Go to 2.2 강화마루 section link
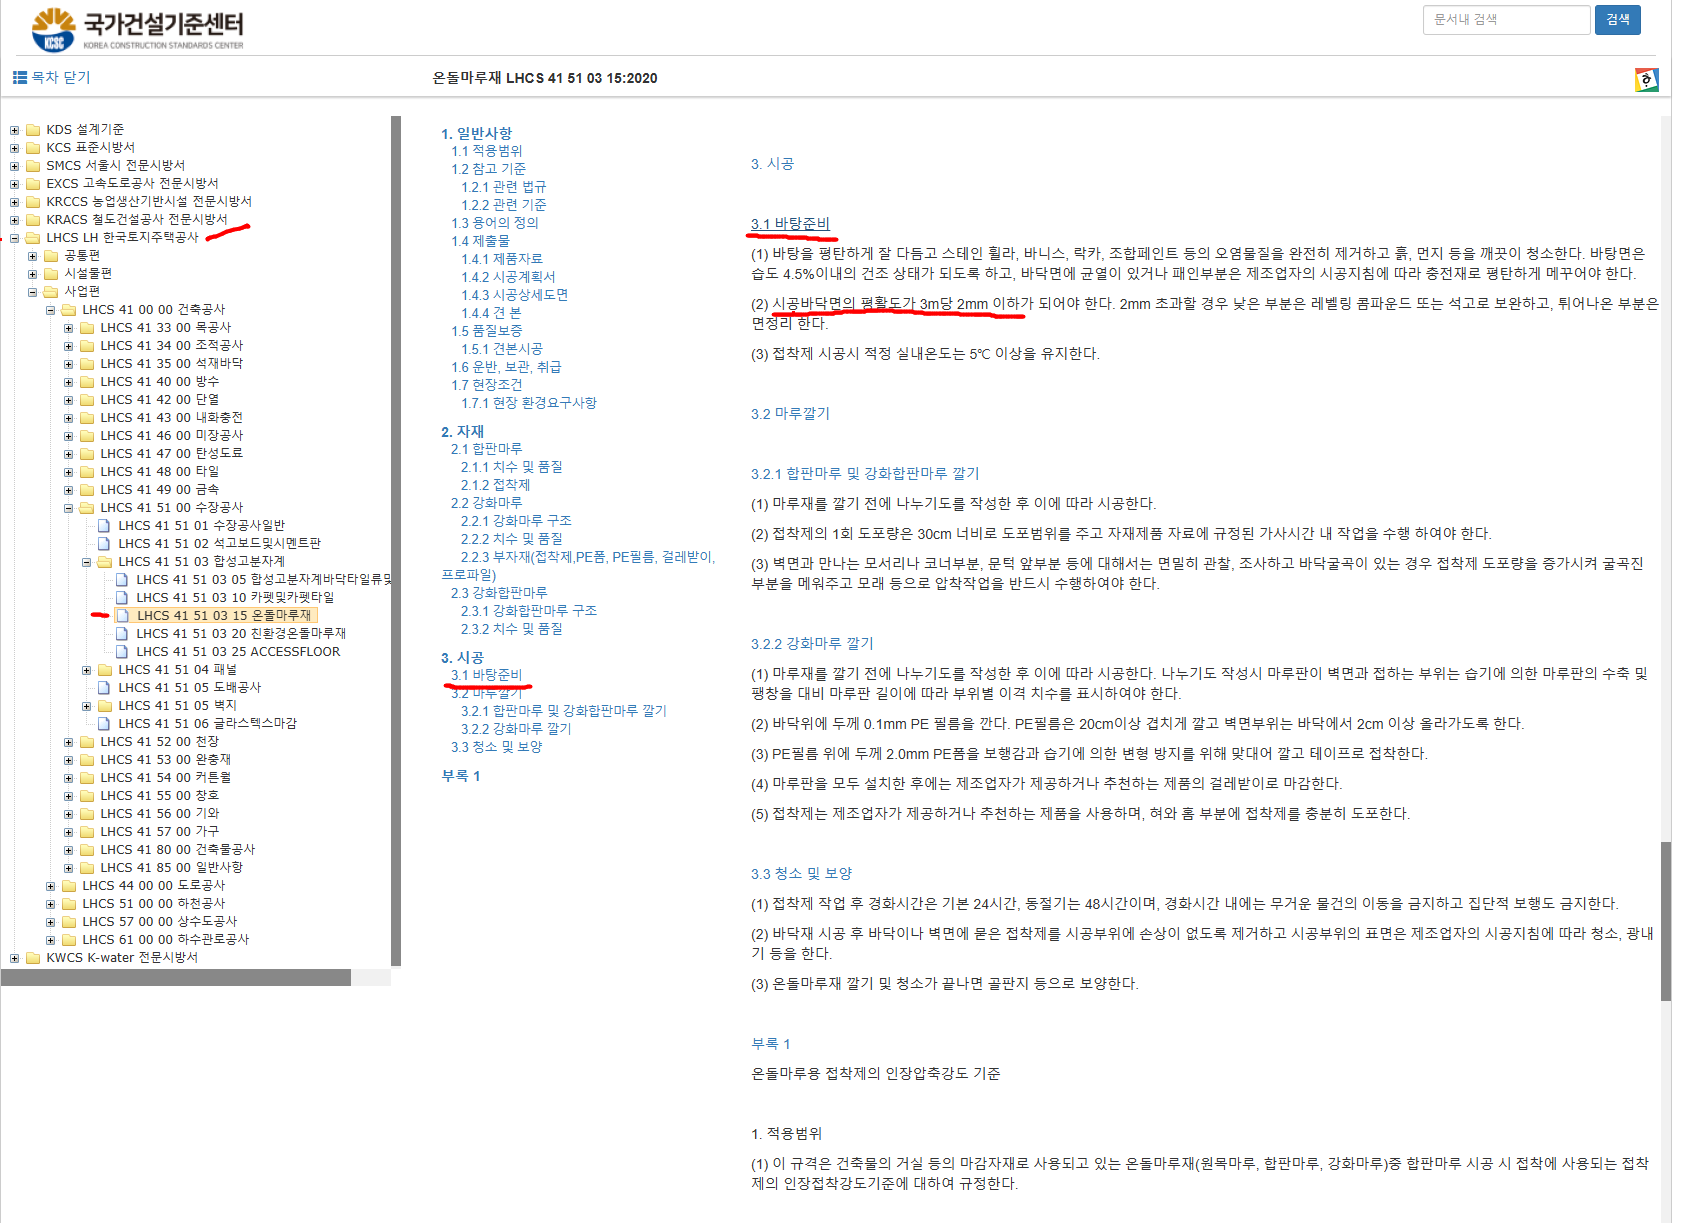 [x=486, y=503]
